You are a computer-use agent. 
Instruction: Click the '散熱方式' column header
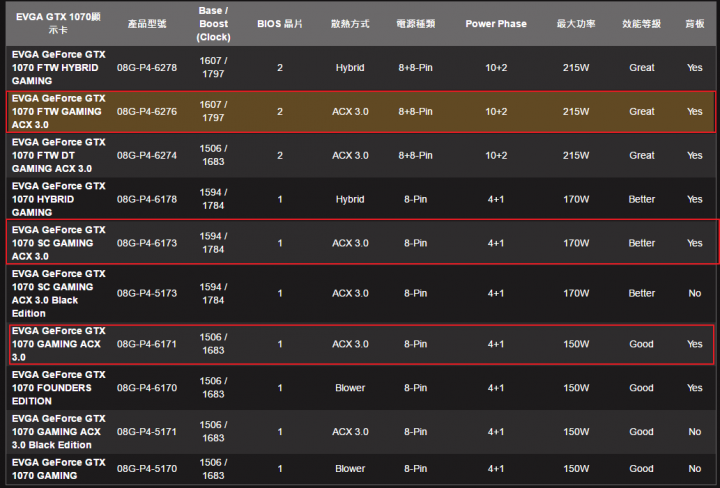(x=350, y=24)
